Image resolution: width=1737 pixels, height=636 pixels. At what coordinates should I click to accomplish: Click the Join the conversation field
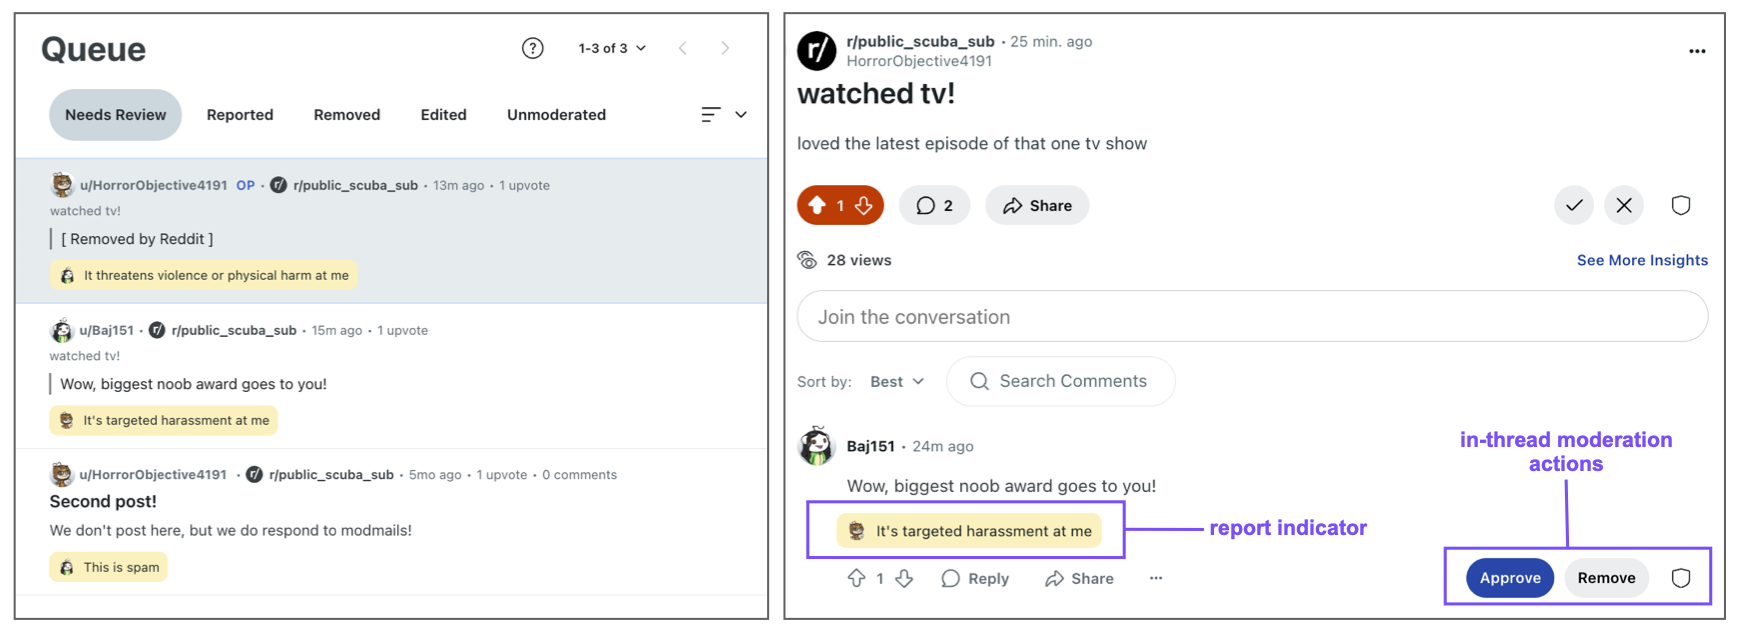coord(1252,317)
